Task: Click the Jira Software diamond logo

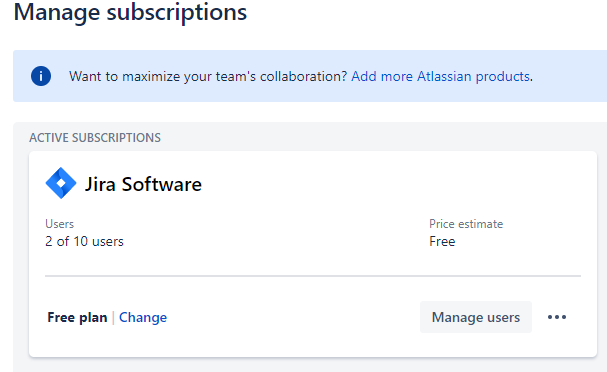Action: (61, 183)
